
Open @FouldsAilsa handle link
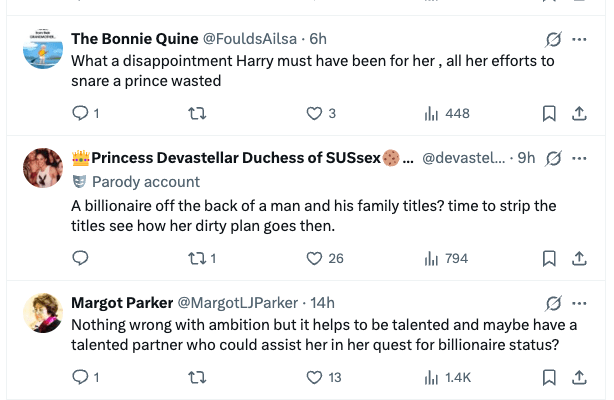coord(254,39)
